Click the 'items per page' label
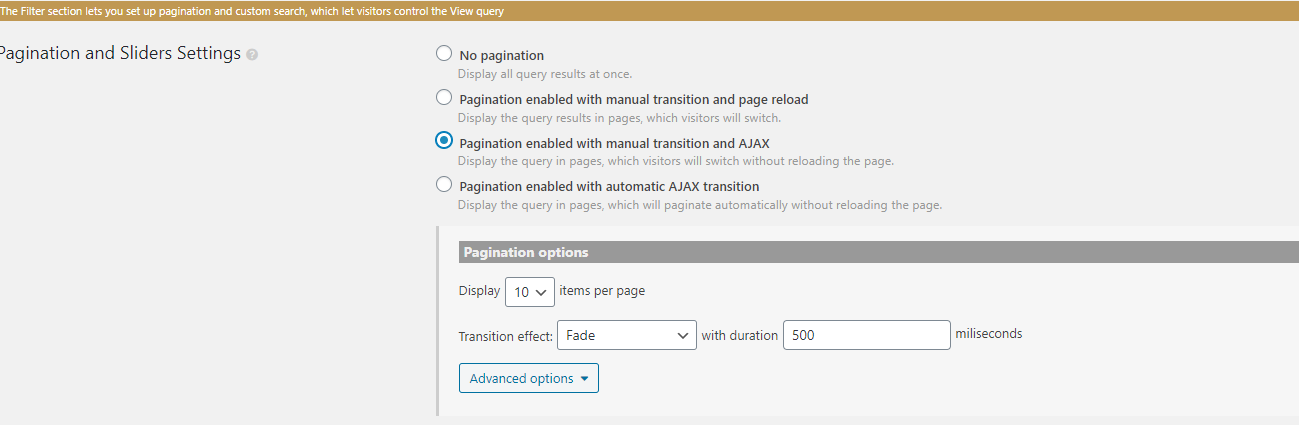 602,291
